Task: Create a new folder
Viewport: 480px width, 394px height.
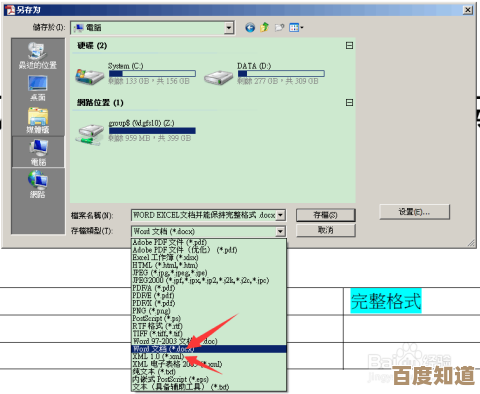Action: pyautogui.click(x=279, y=28)
